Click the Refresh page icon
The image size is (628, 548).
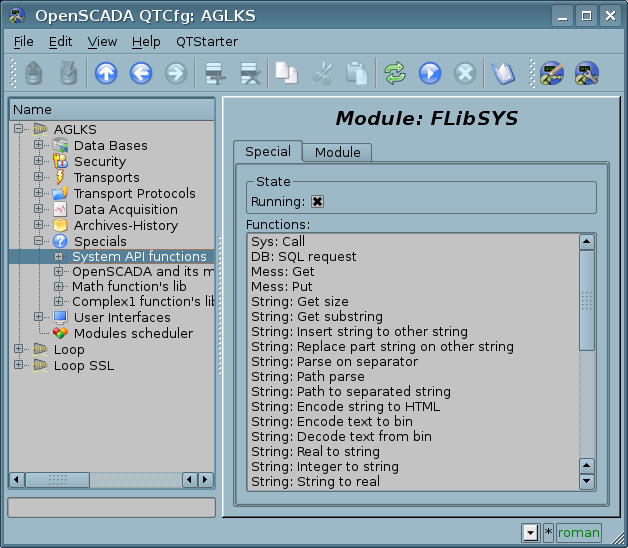tap(395, 73)
